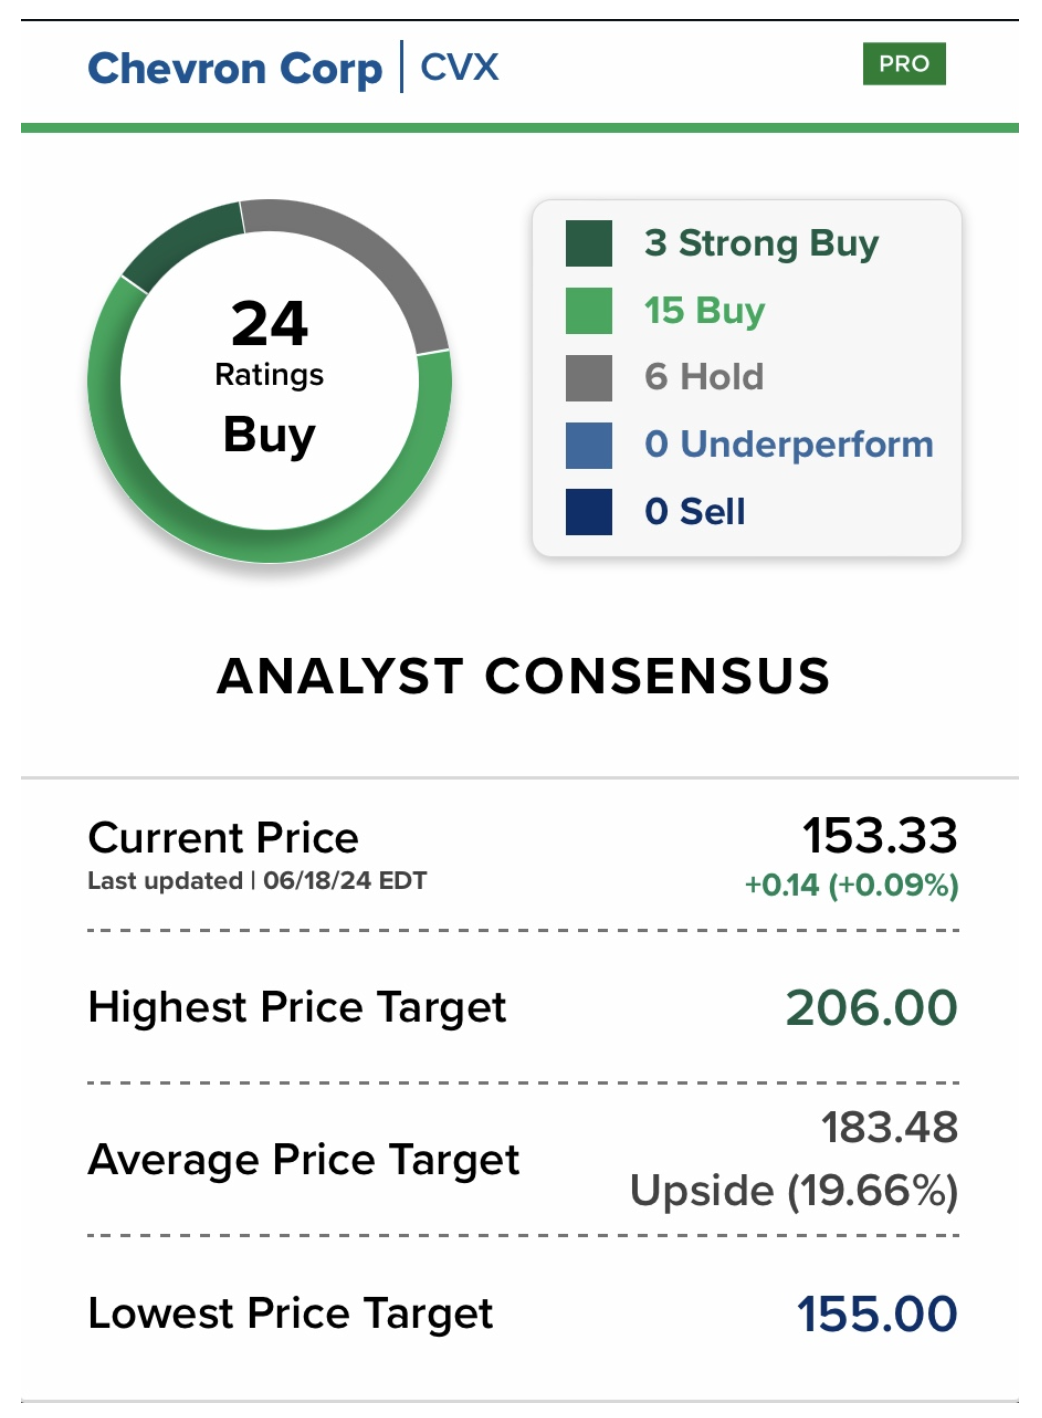Click the current price value 153.33
This screenshot has height=1418, width=1042.
coord(879,836)
